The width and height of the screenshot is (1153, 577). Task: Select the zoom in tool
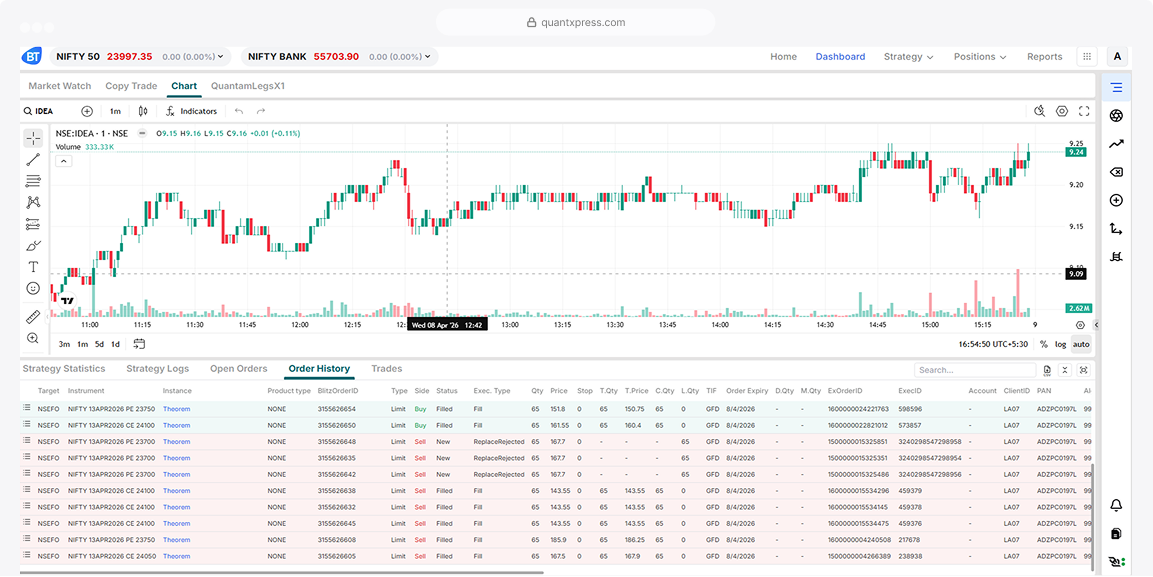(x=33, y=338)
